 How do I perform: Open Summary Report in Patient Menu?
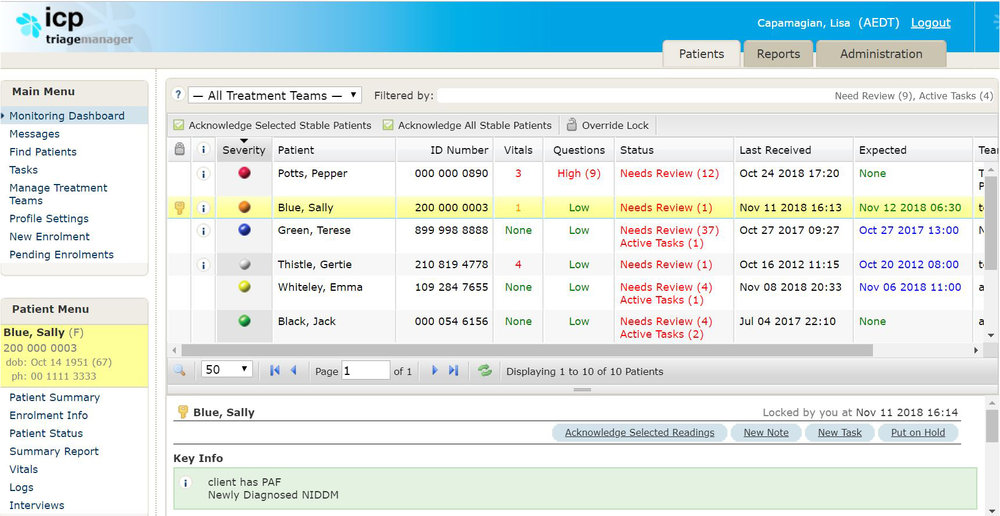pyautogui.click(x=54, y=451)
